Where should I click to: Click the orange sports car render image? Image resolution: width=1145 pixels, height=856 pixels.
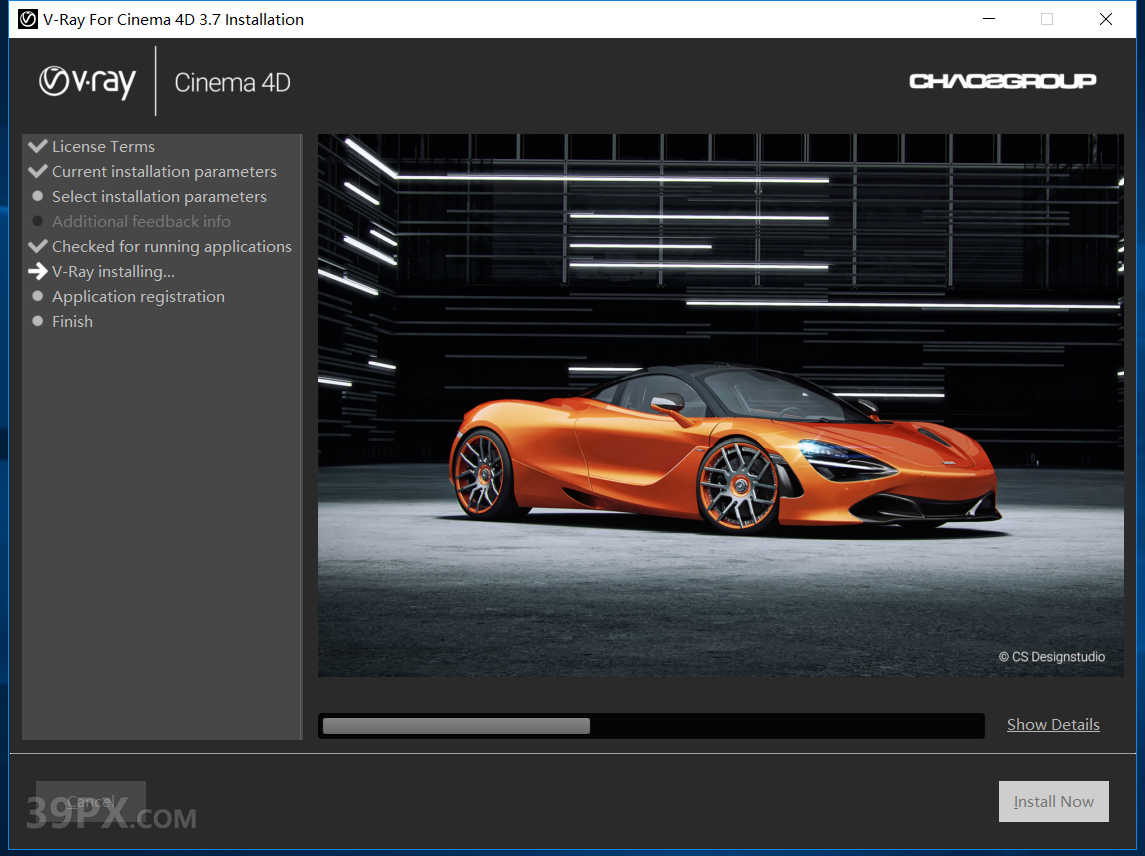point(721,405)
